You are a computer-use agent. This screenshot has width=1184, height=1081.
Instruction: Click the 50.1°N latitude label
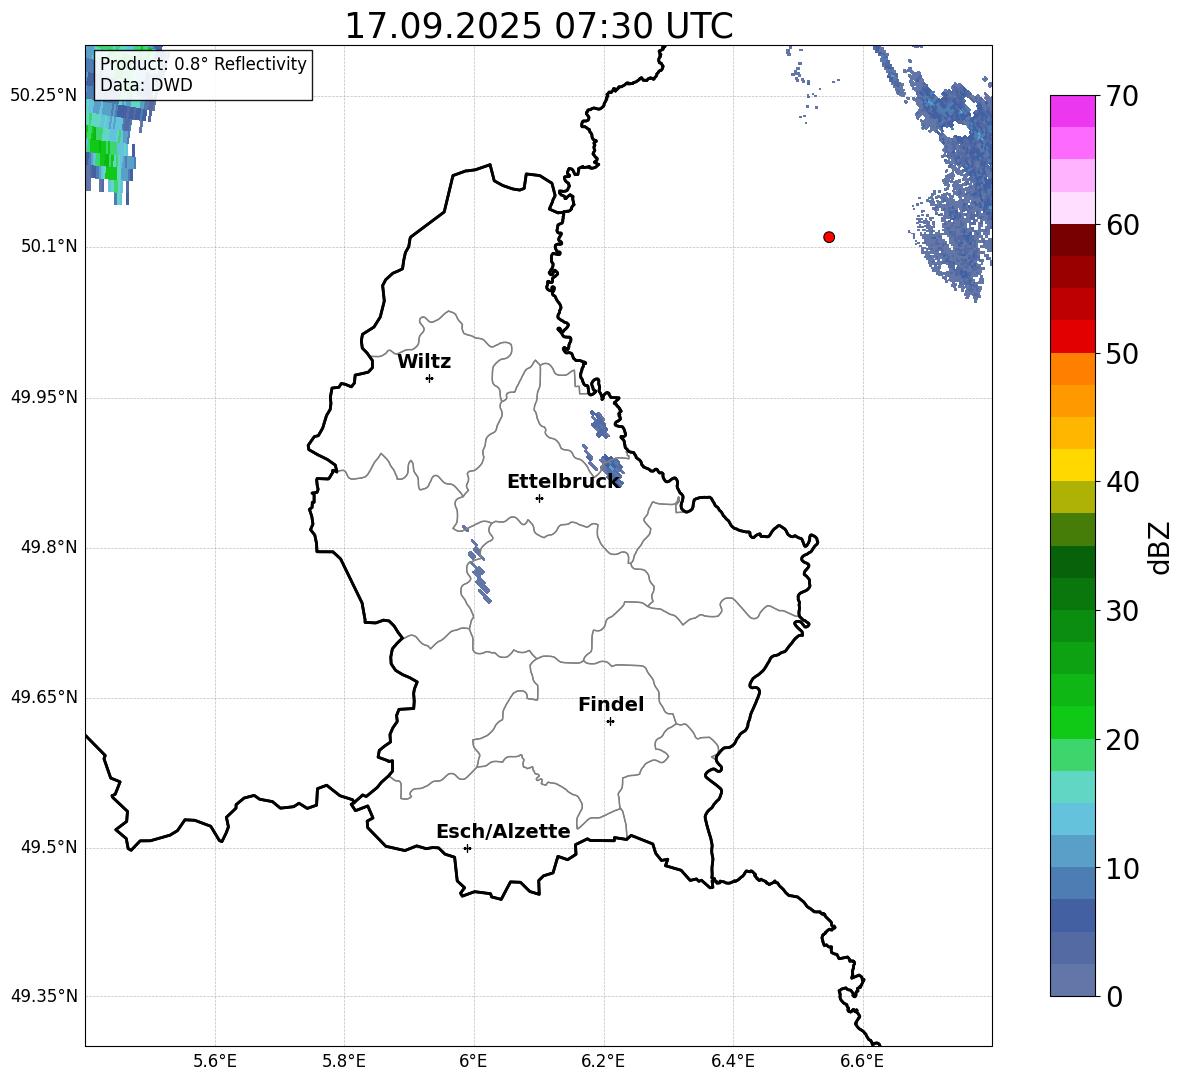pyautogui.click(x=48, y=246)
